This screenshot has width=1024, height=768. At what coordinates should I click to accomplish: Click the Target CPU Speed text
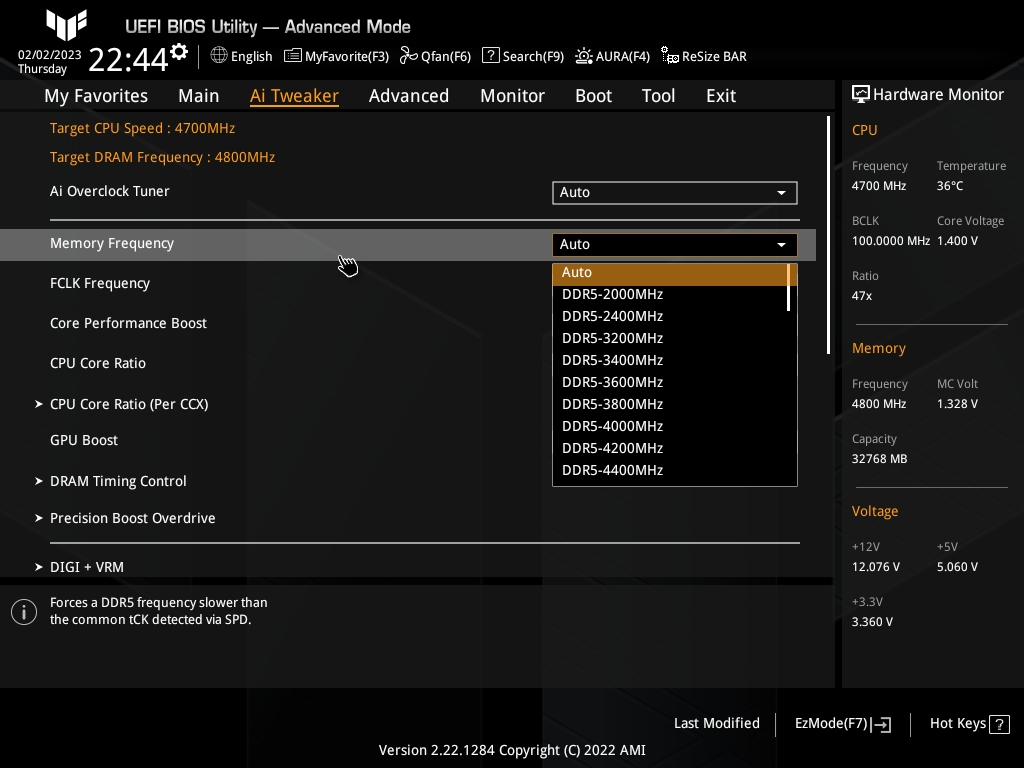142,128
